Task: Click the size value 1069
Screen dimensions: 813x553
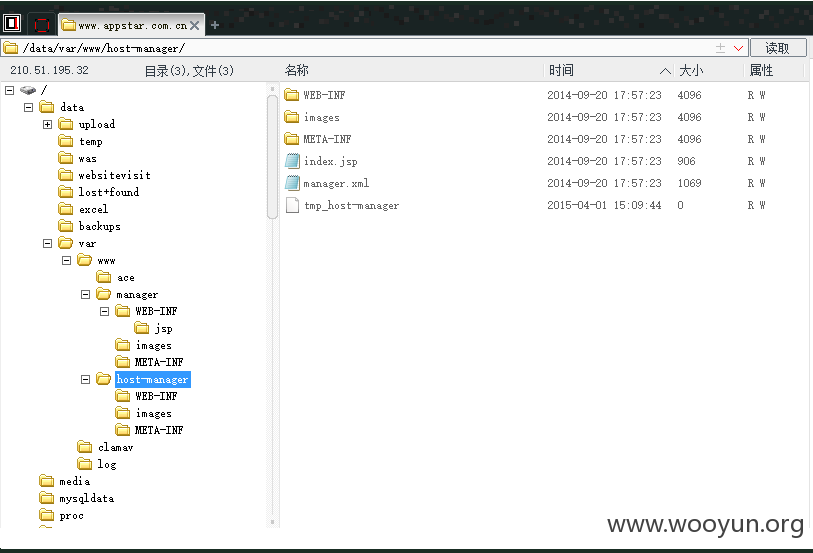Action: (689, 183)
